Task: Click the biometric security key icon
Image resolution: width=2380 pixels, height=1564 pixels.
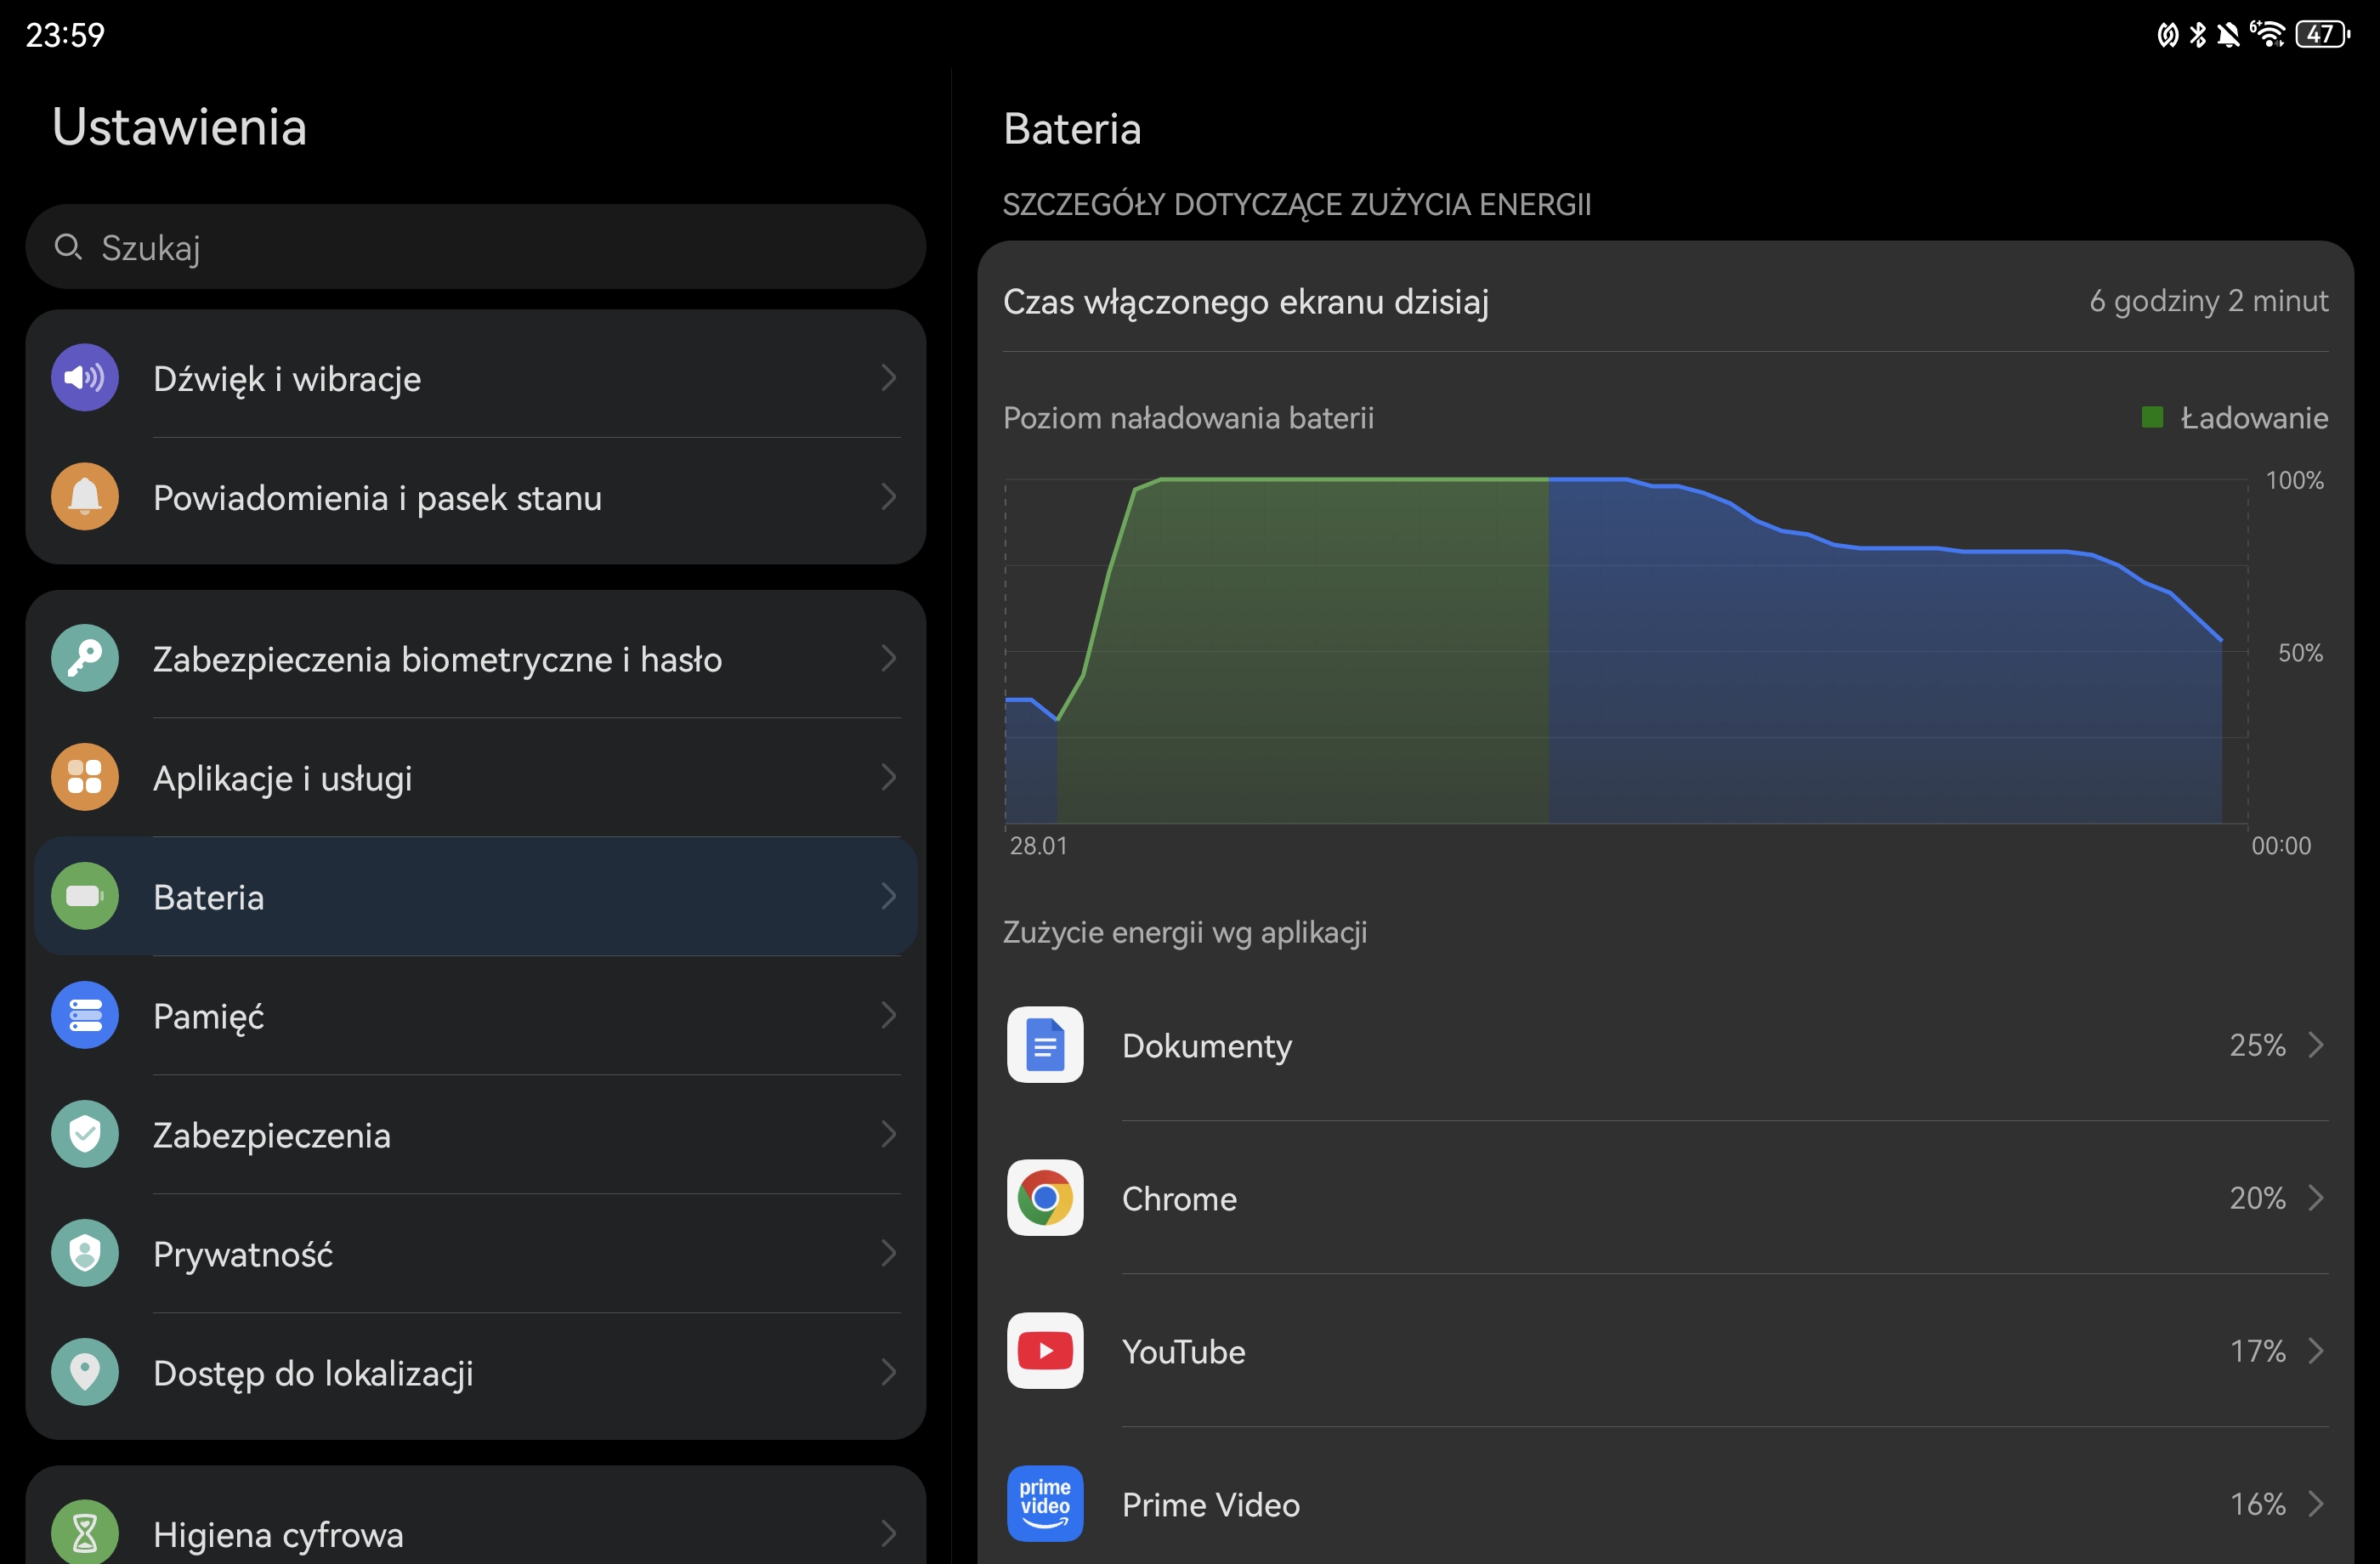Action: pos(85,658)
